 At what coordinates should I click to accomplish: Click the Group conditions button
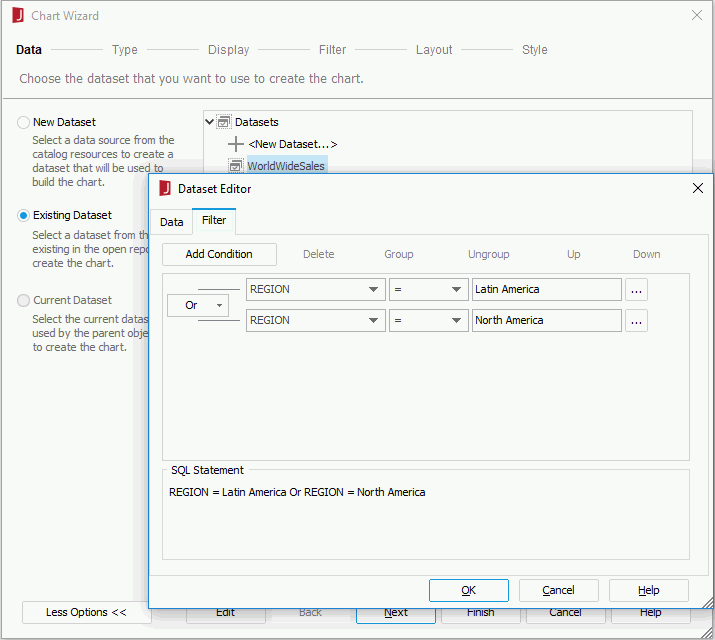pos(399,254)
